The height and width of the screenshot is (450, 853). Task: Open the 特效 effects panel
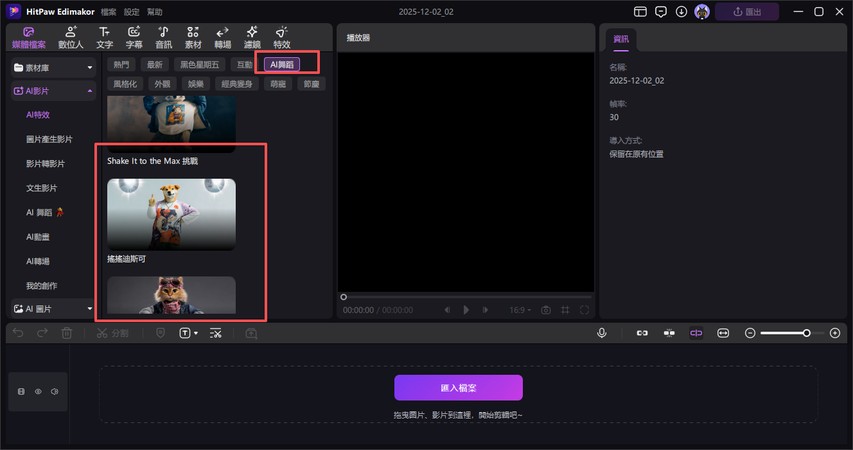281,38
